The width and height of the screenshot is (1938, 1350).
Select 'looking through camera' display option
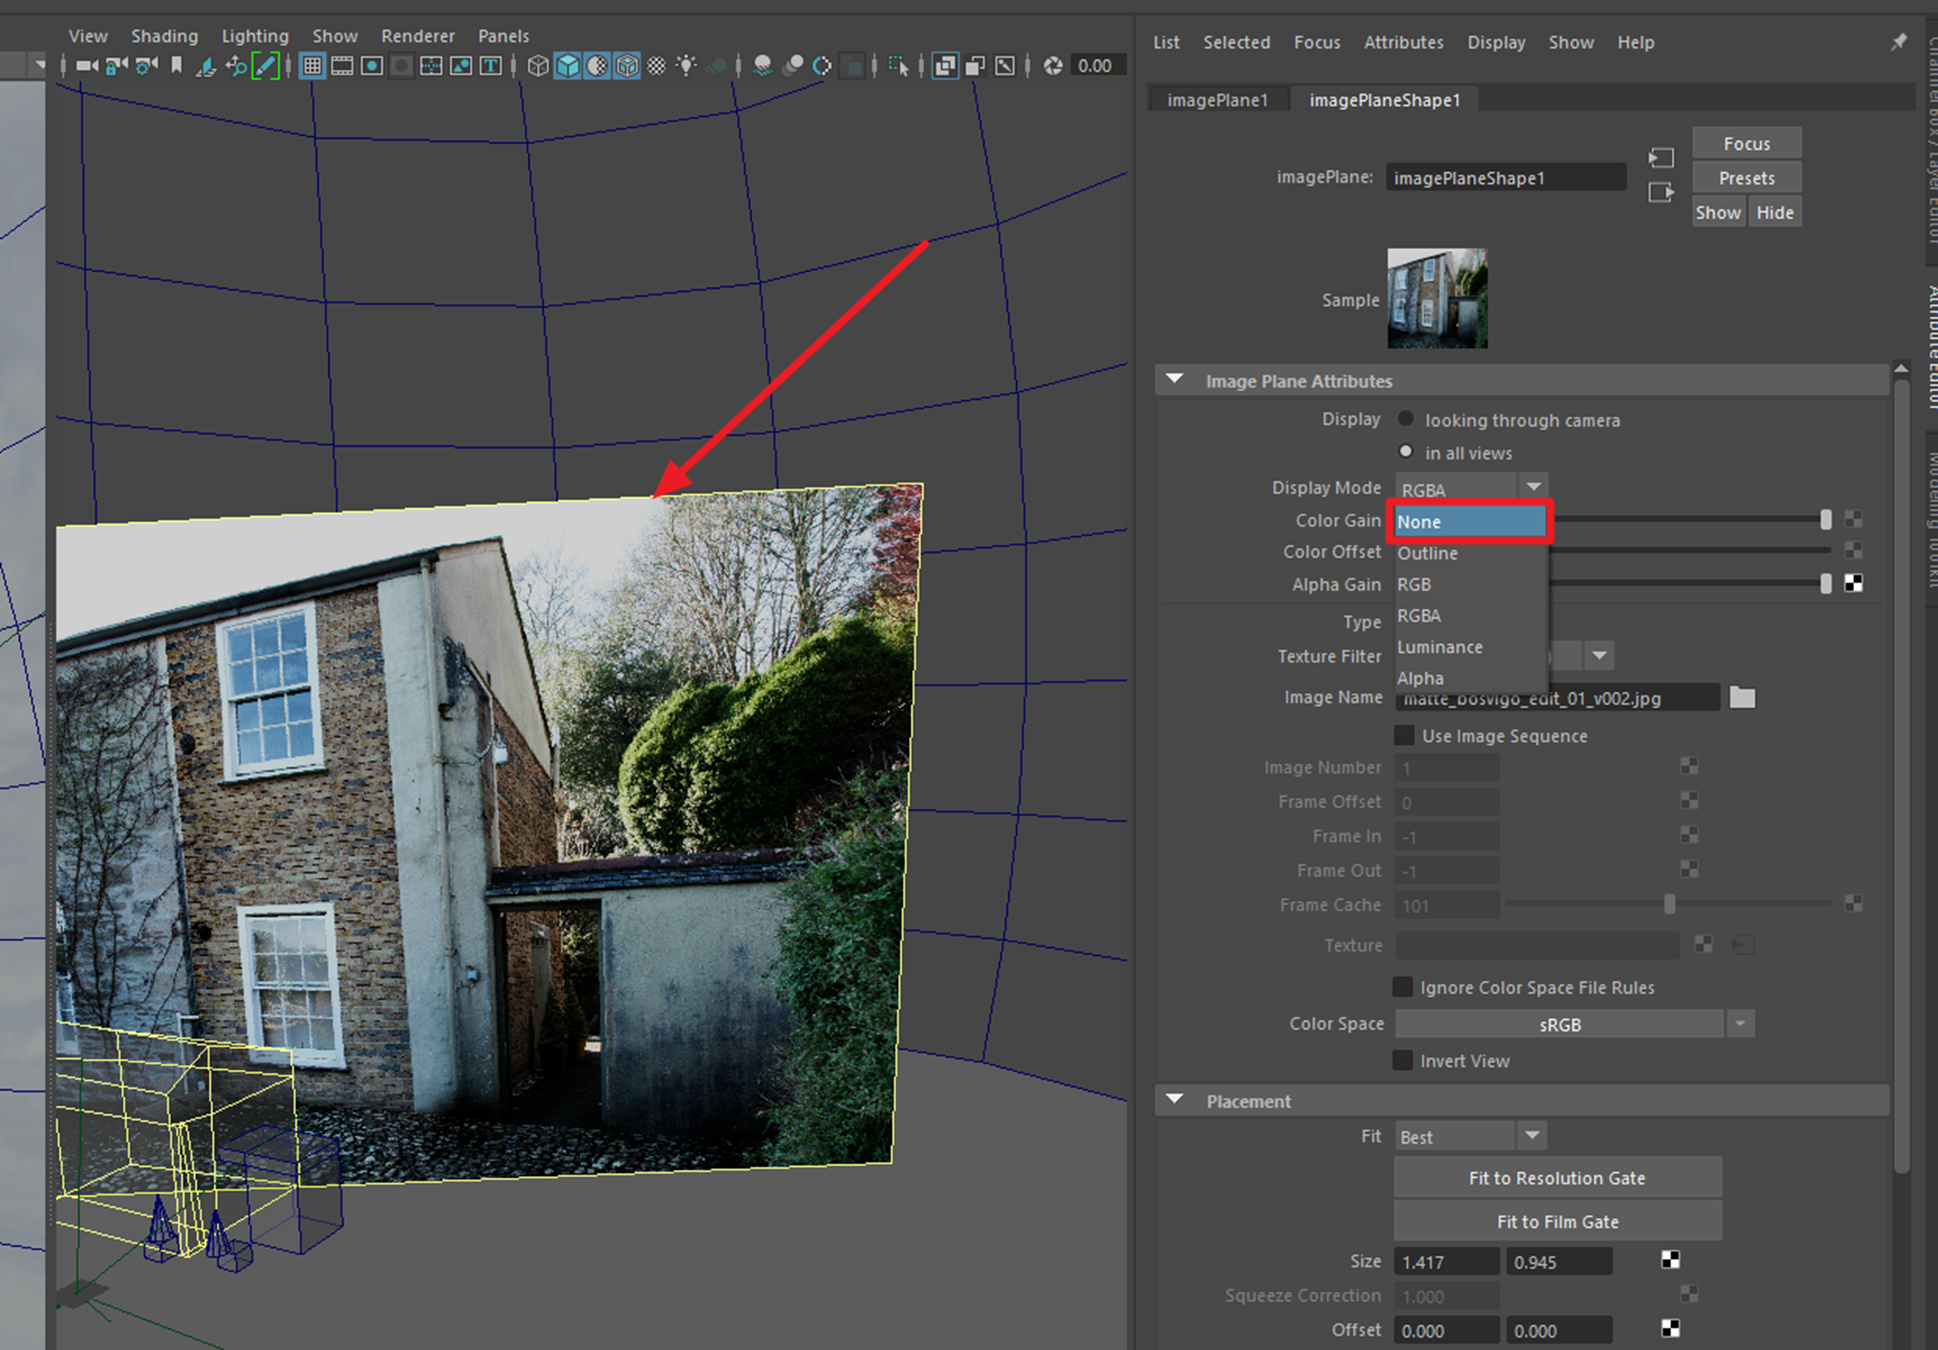(x=1406, y=419)
